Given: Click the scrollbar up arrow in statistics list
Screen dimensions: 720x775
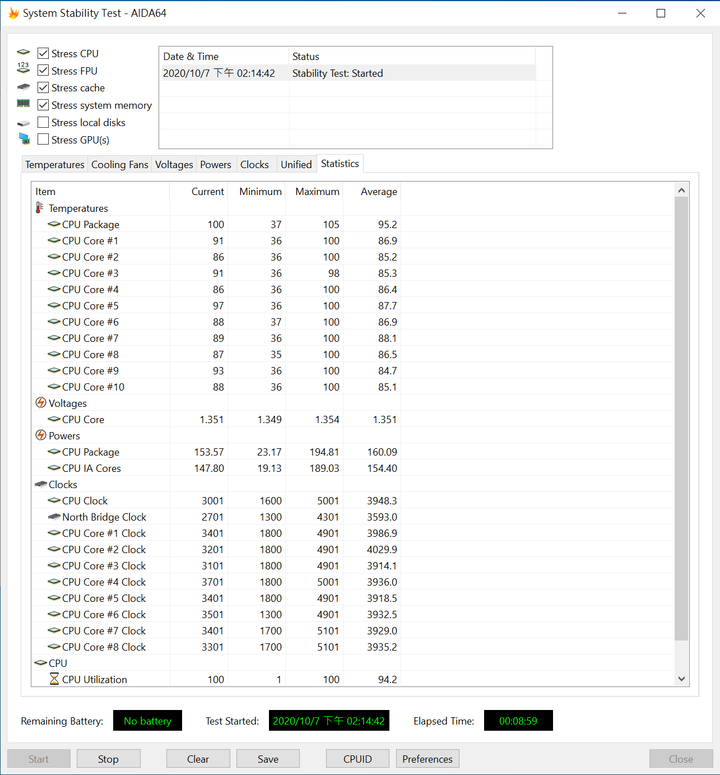Looking at the screenshot, I should (x=681, y=190).
